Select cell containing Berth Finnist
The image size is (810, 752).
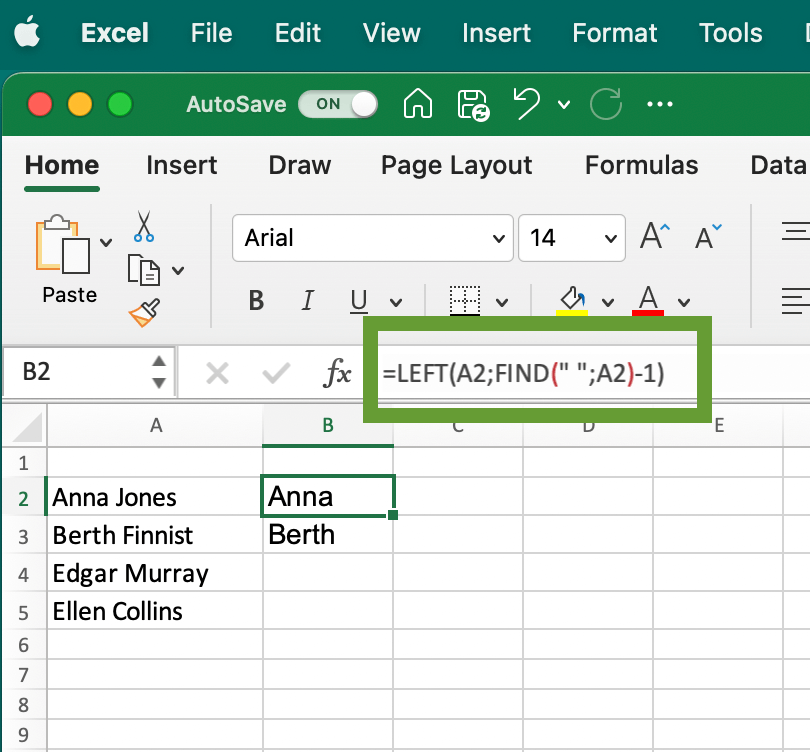point(155,535)
